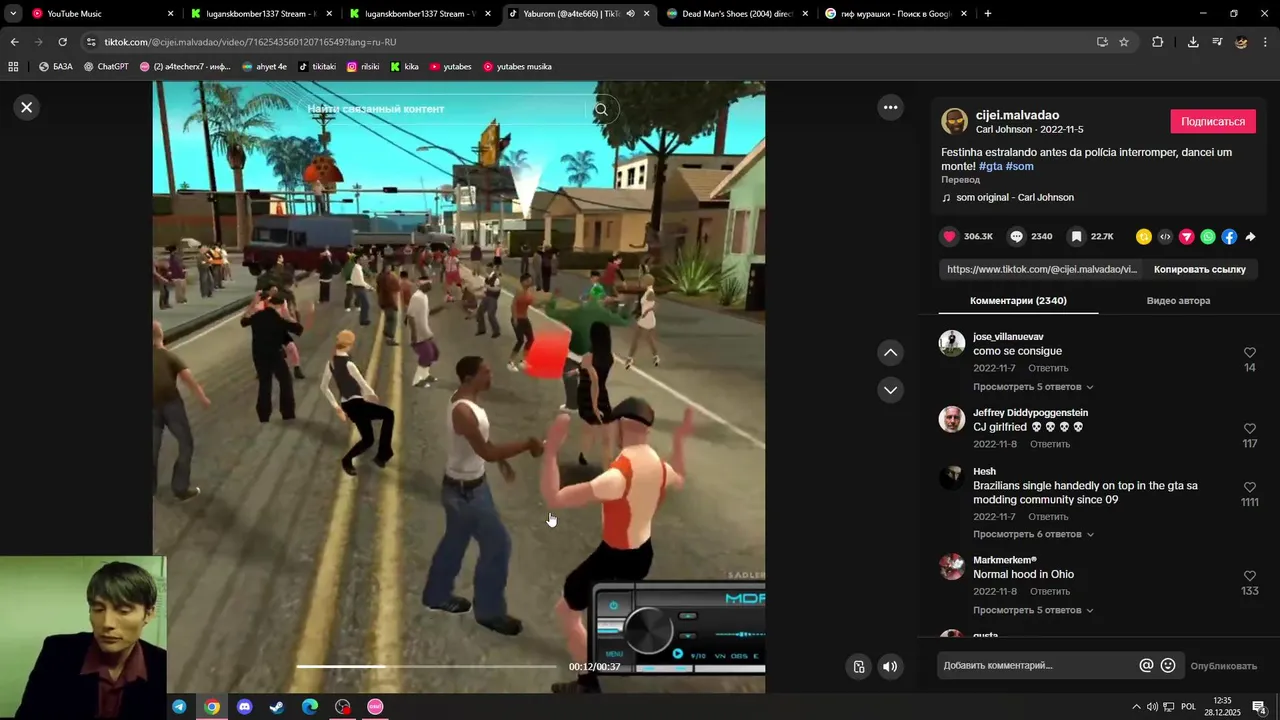1280x720 pixels.
Task: Like jose_villanuevav's comment heart
Action: click(1250, 353)
